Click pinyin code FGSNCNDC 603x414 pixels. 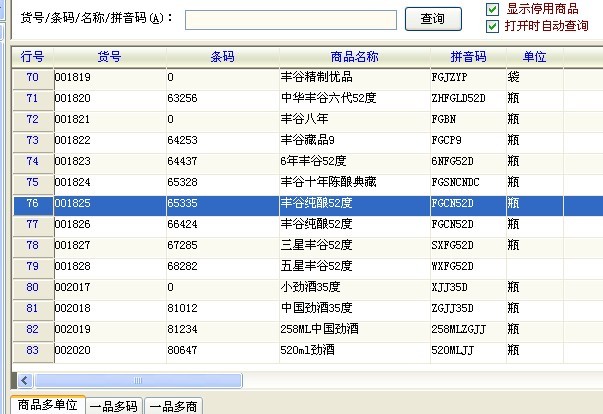click(x=455, y=182)
